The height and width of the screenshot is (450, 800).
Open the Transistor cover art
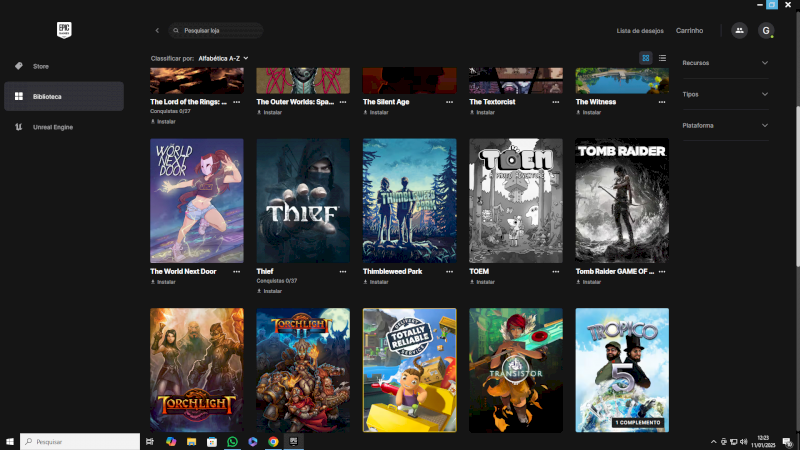pyautogui.click(x=516, y=370)
